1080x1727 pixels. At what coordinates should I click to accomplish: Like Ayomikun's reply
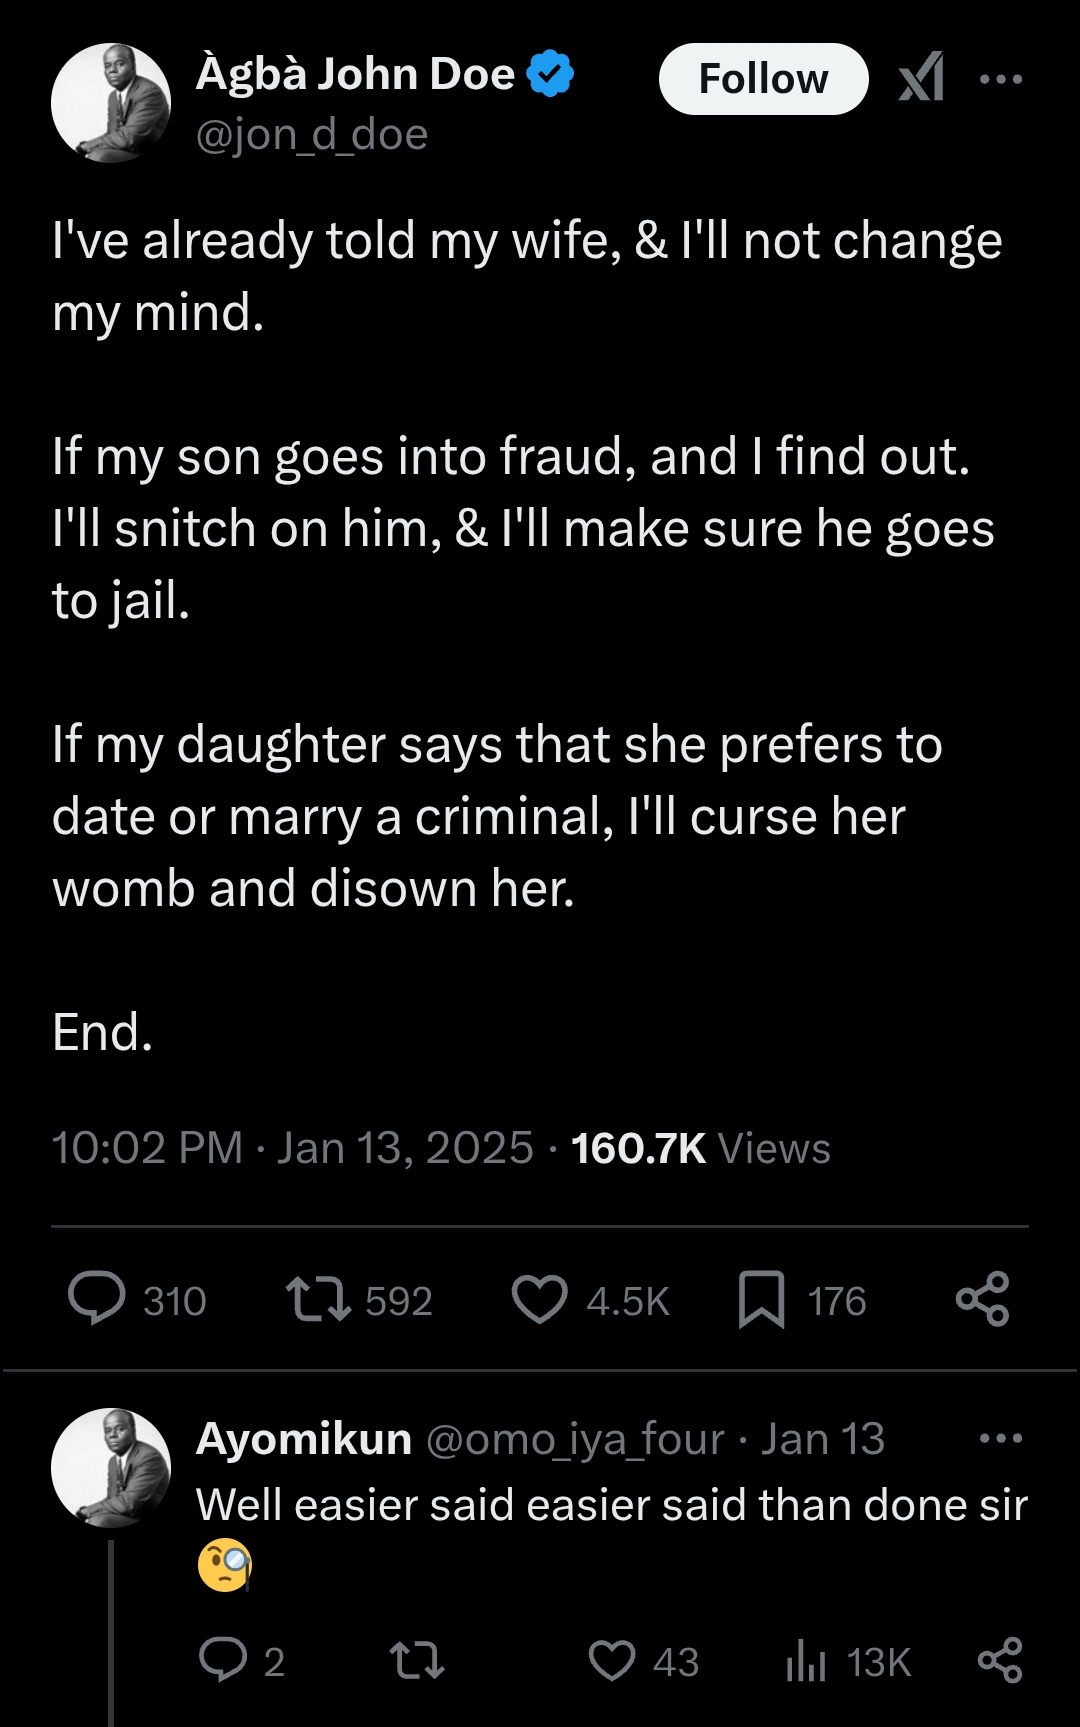pyautogui.click(x=611, y=1661)
